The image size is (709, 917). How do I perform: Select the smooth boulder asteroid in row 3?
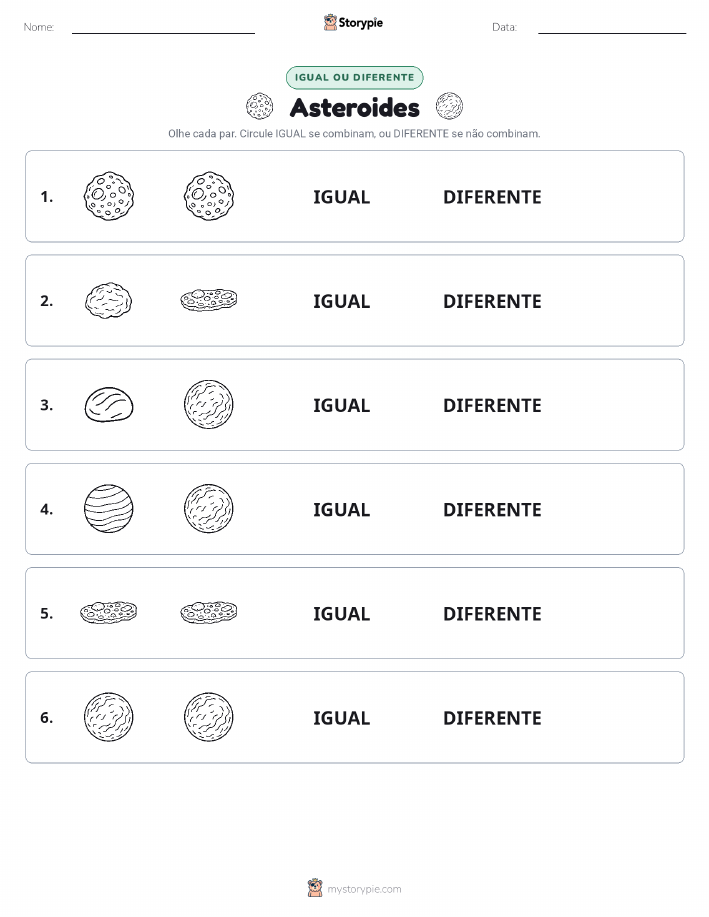109,404
